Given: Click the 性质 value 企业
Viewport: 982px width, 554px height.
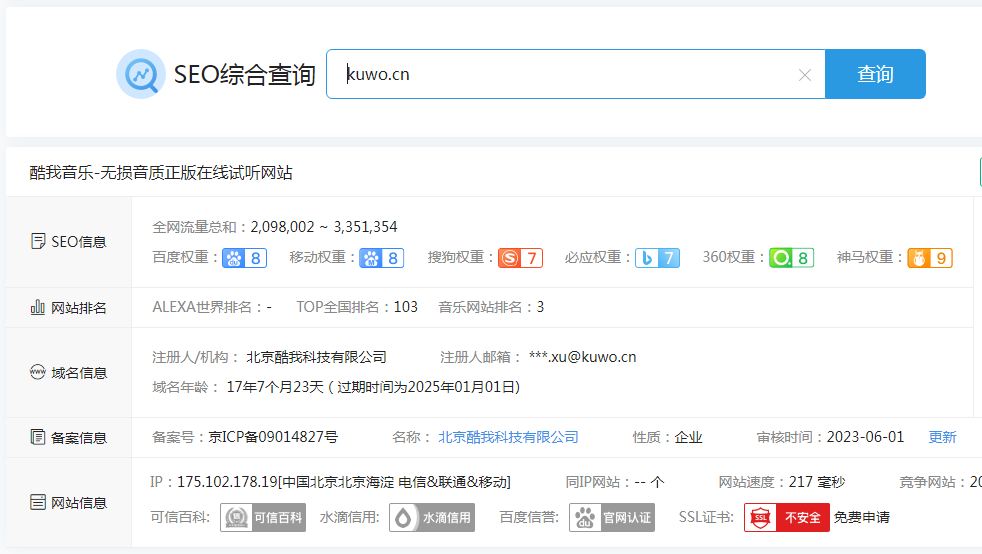Looking at the screenshot, I should [688, 437].
